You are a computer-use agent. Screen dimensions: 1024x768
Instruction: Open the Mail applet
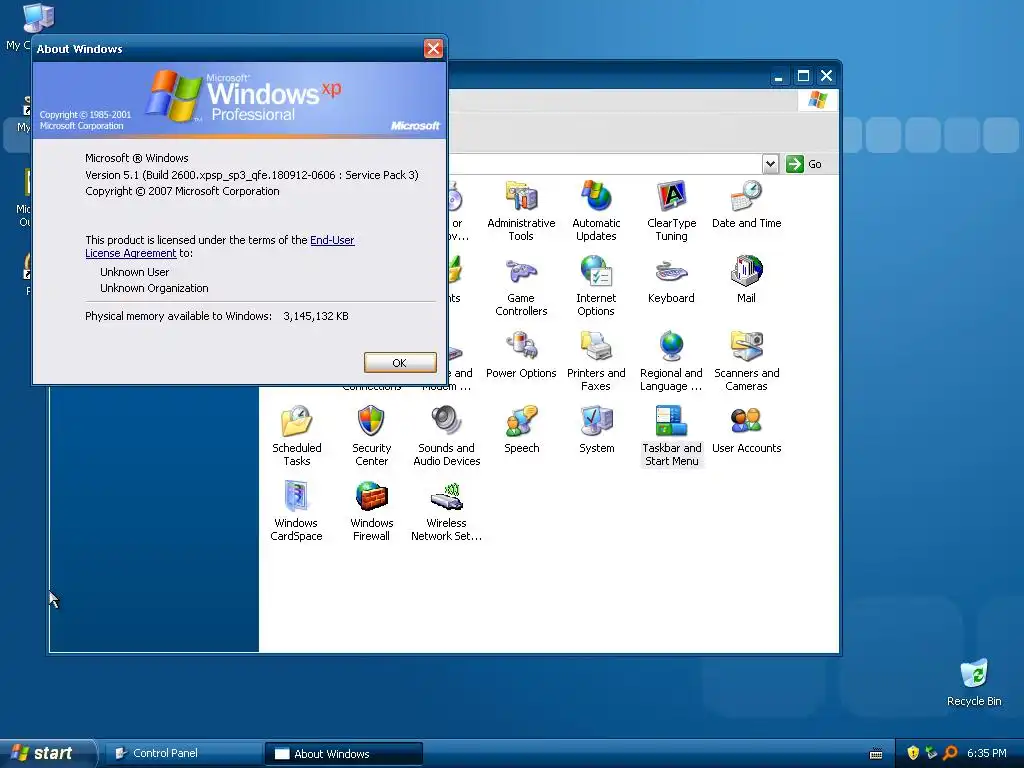(x=746, y=280)
